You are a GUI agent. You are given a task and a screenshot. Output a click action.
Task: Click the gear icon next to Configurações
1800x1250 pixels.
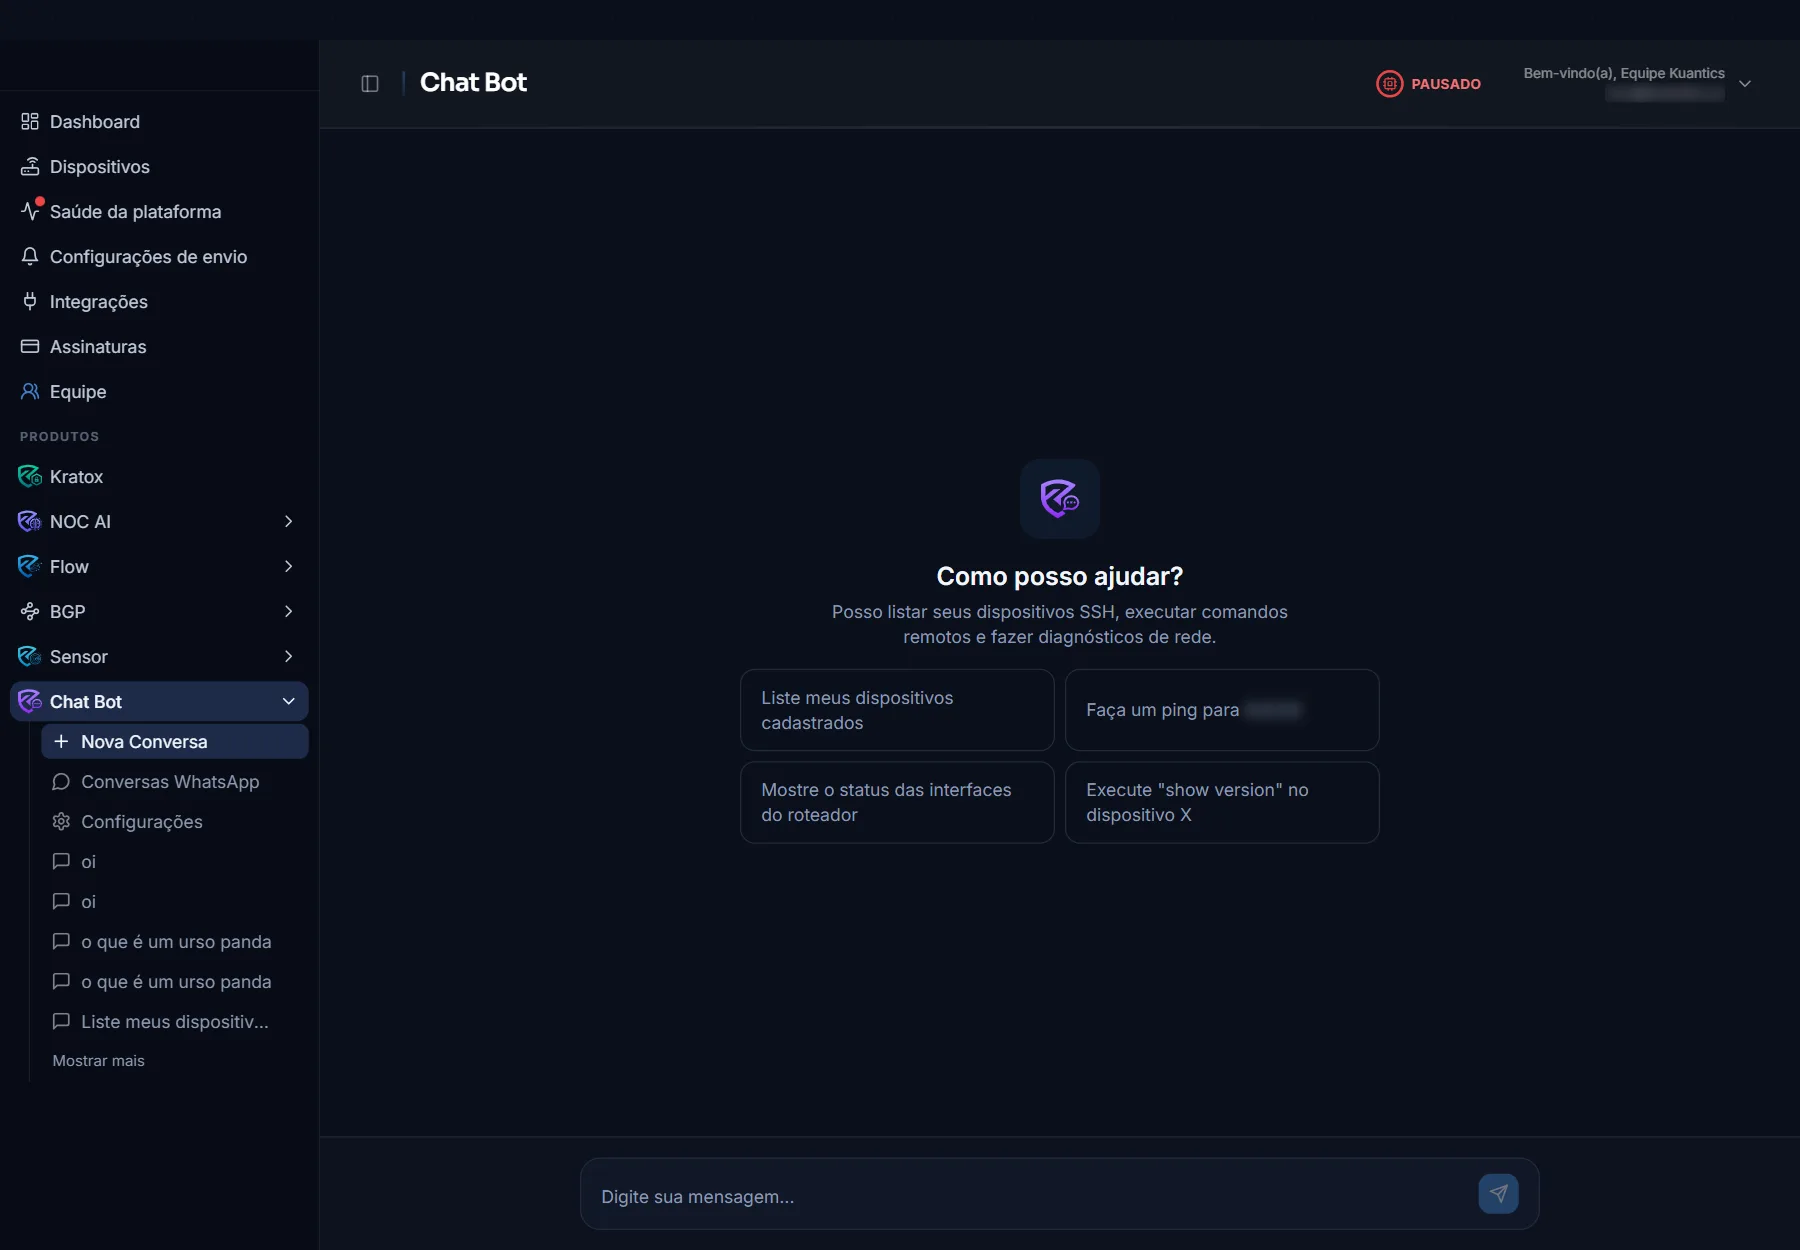tap(61, 822)
